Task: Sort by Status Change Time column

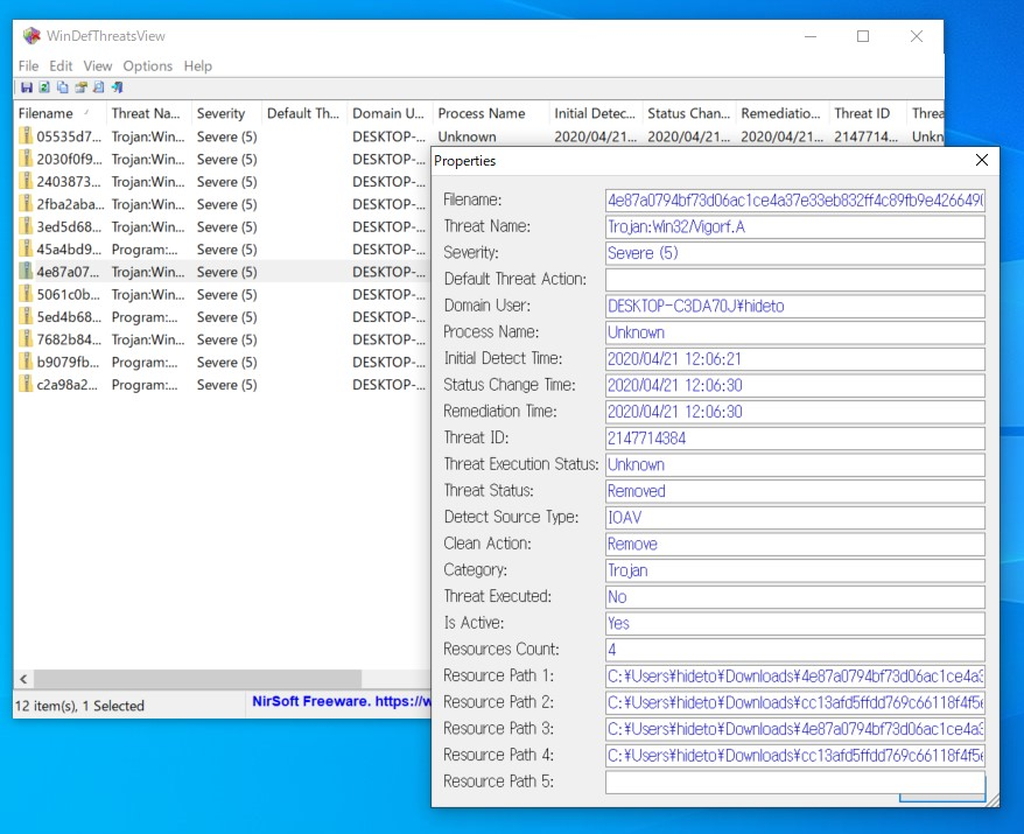Action: coord(689,114)
